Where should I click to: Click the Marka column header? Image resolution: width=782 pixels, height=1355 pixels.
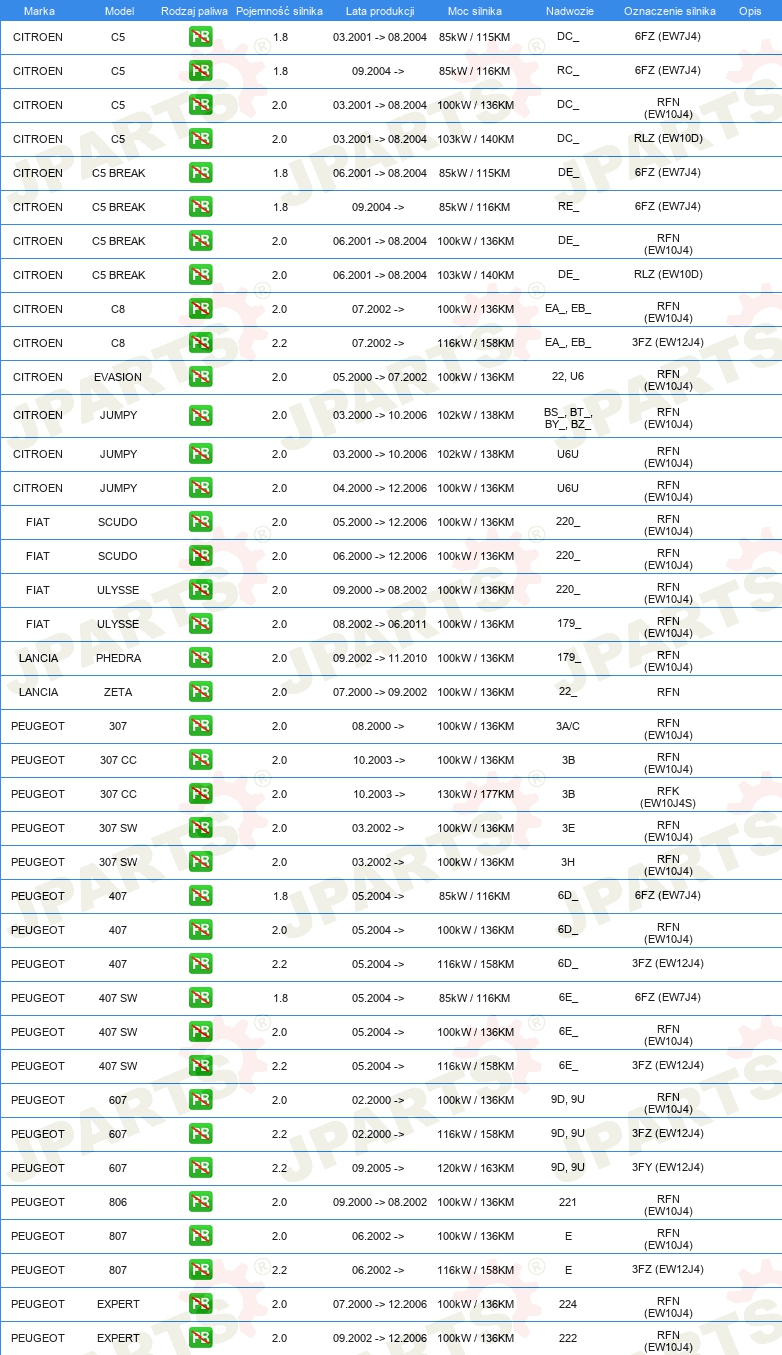[x=39, y=11]
